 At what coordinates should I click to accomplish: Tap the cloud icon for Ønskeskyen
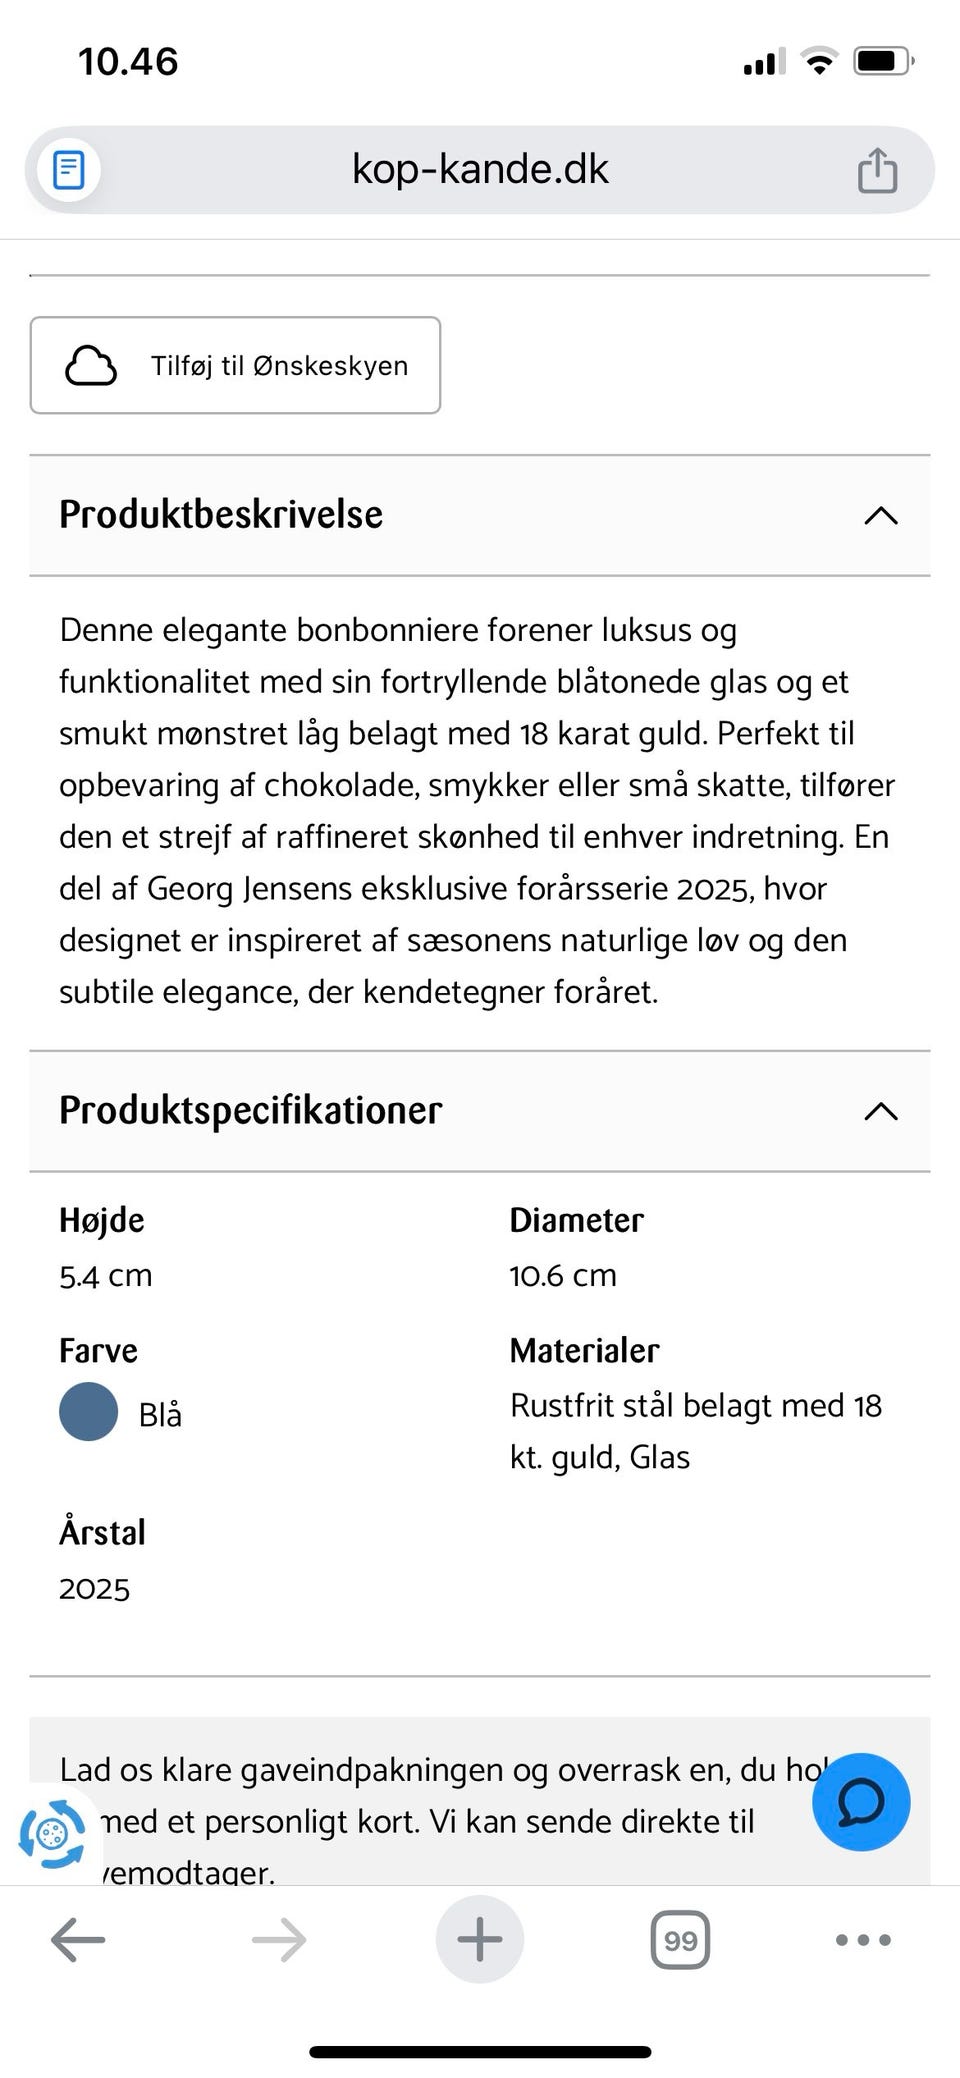pyautogui.click(x=91, y=366)
